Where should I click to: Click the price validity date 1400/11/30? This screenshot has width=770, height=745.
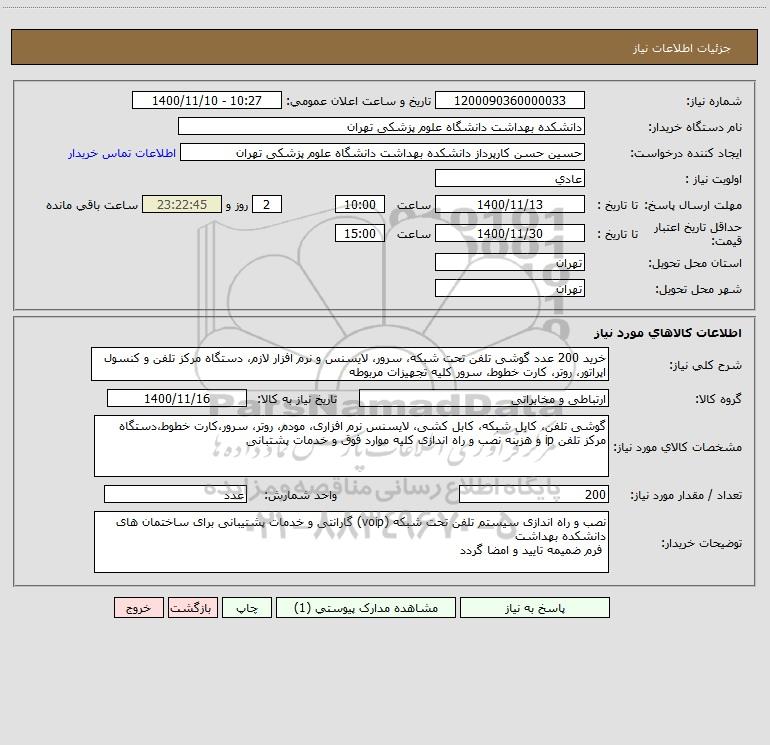[510, 233]
